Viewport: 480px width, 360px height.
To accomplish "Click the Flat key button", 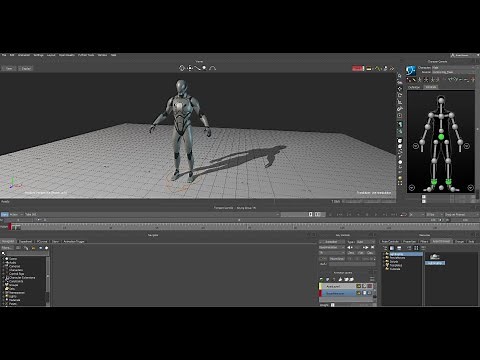I will 360,253.
